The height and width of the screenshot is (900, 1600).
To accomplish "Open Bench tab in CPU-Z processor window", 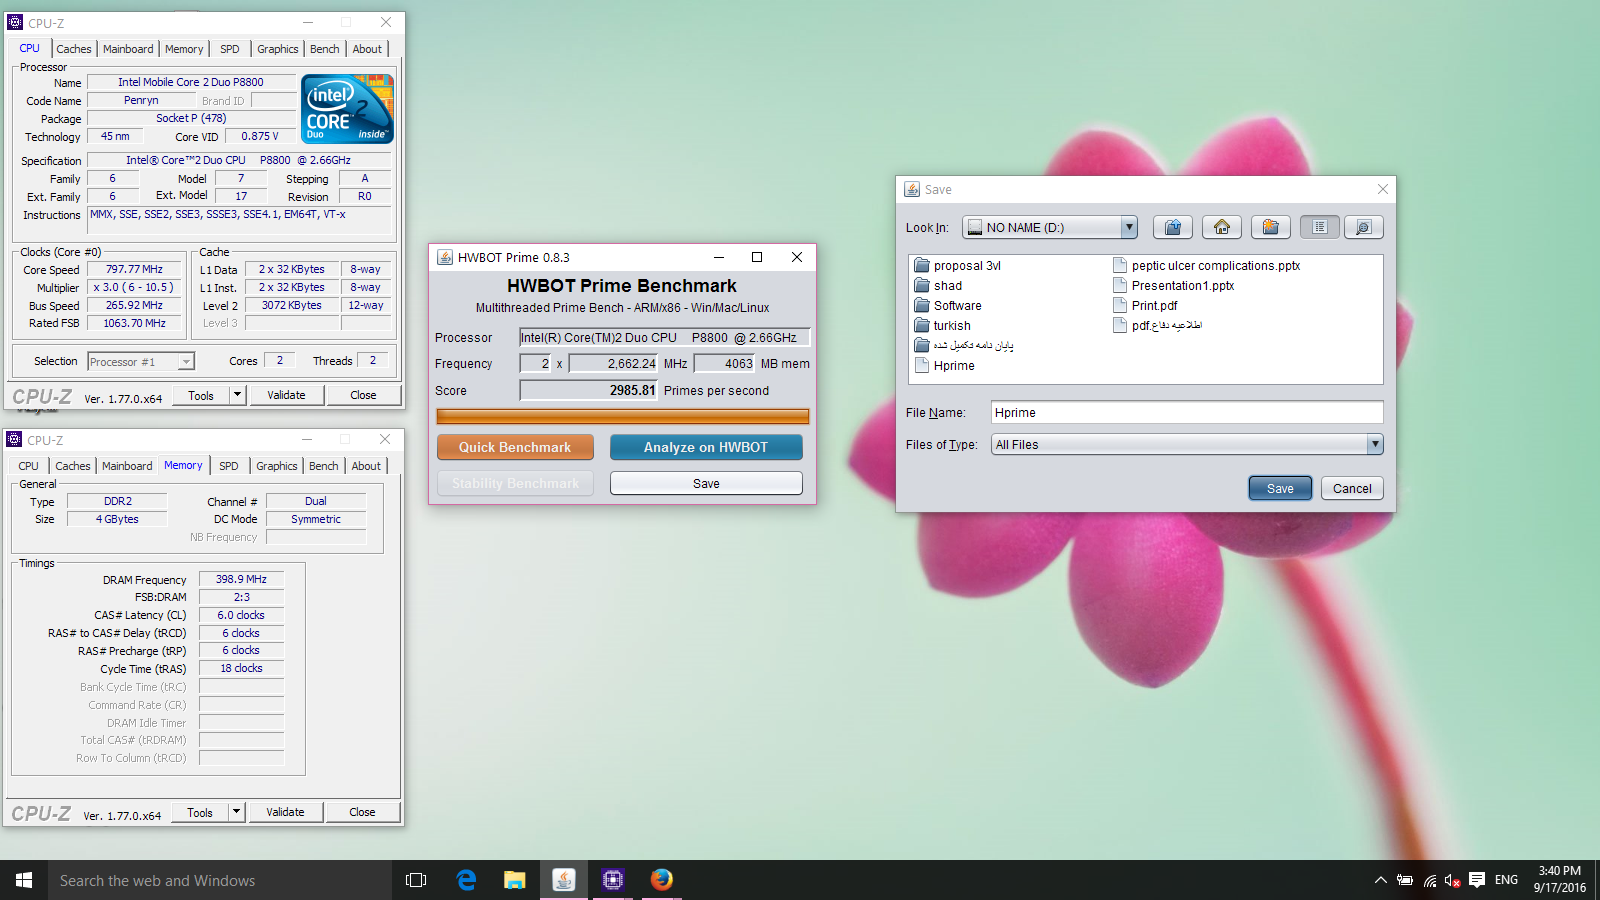I will coord(325,49).
